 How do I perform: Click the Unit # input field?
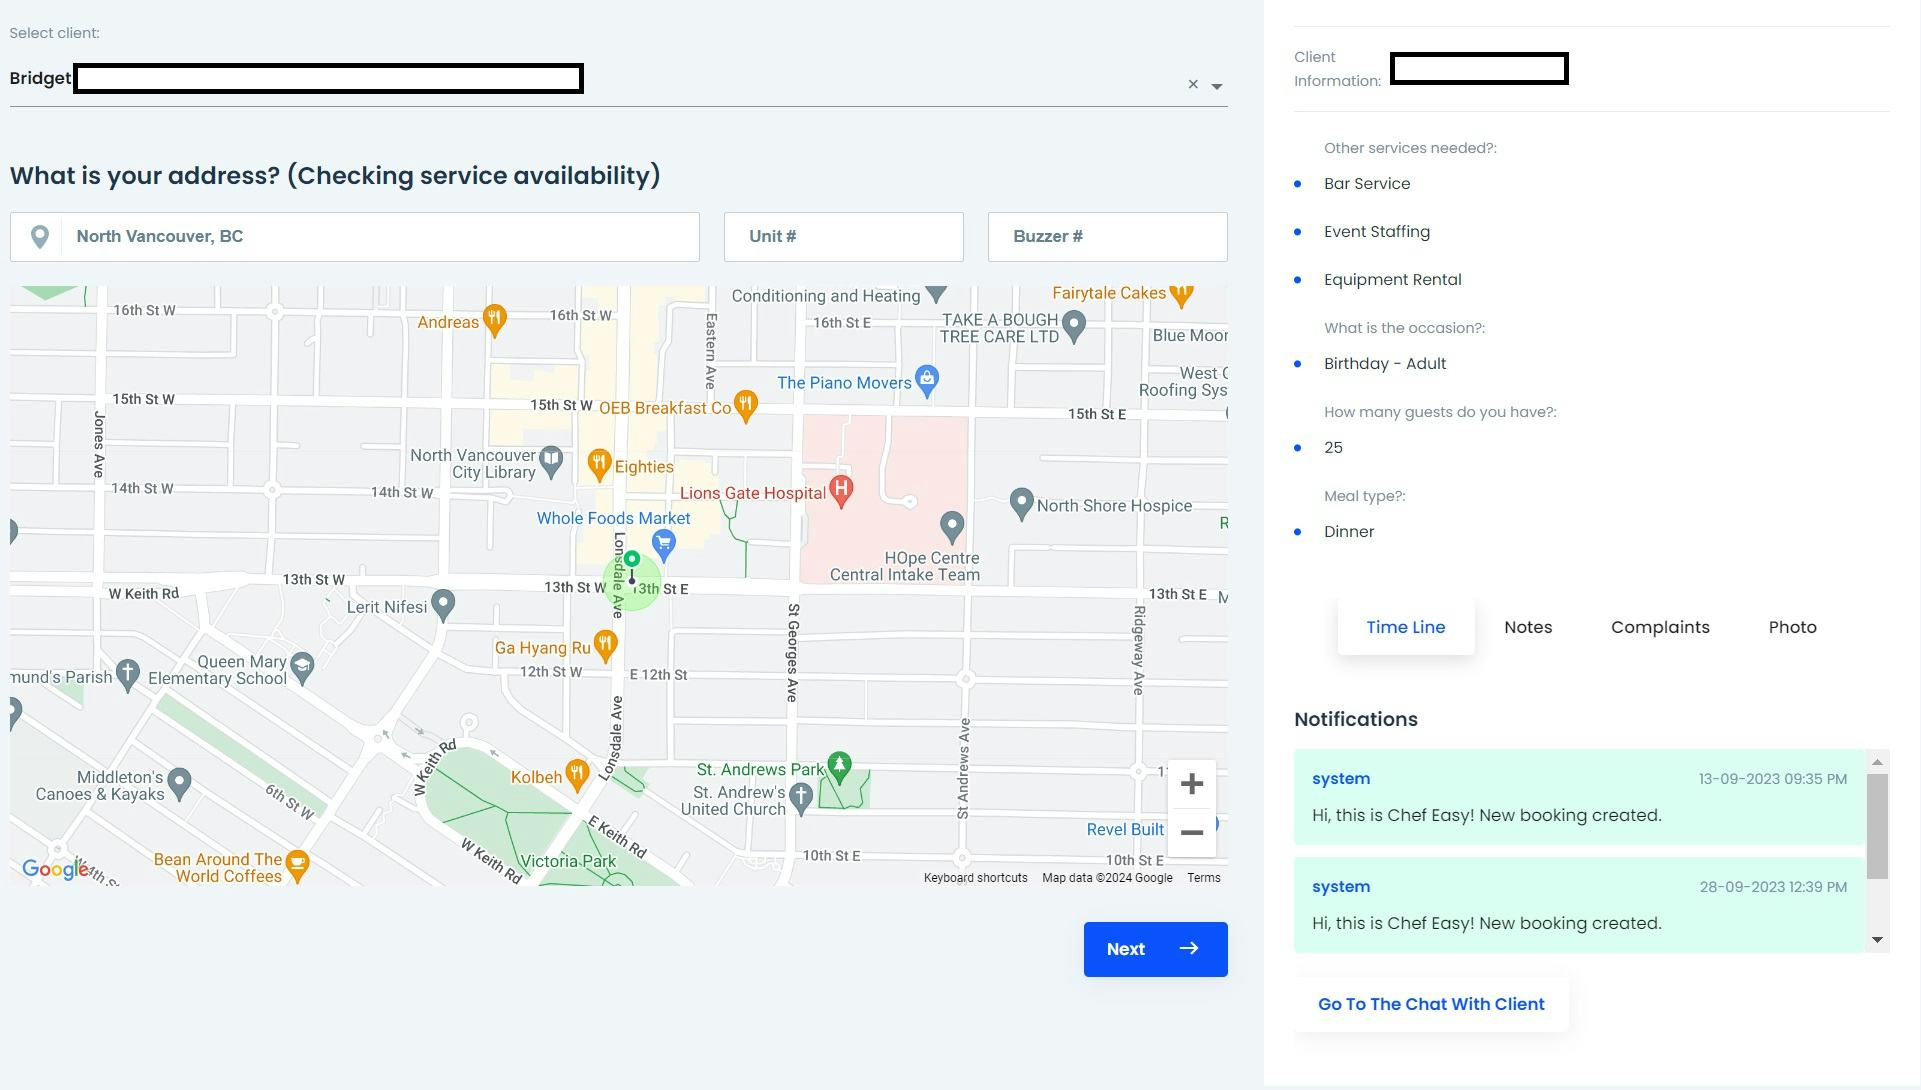(x=843, y=237)
